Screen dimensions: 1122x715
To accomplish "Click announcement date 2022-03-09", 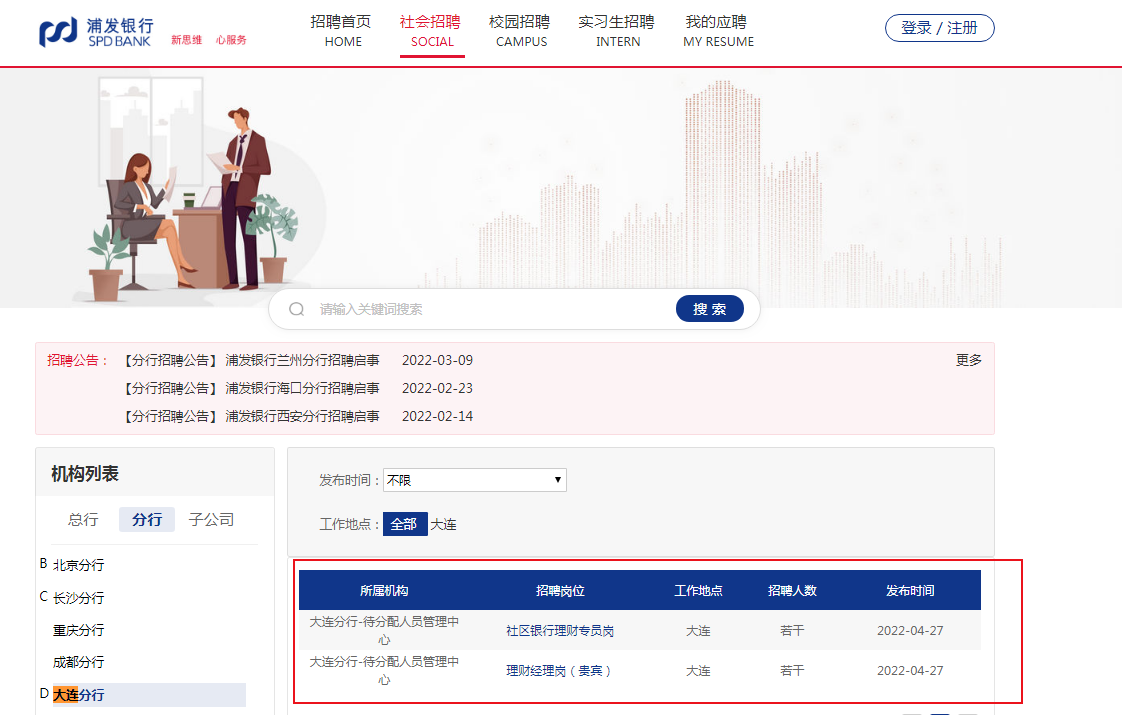I will coord(437,360).
